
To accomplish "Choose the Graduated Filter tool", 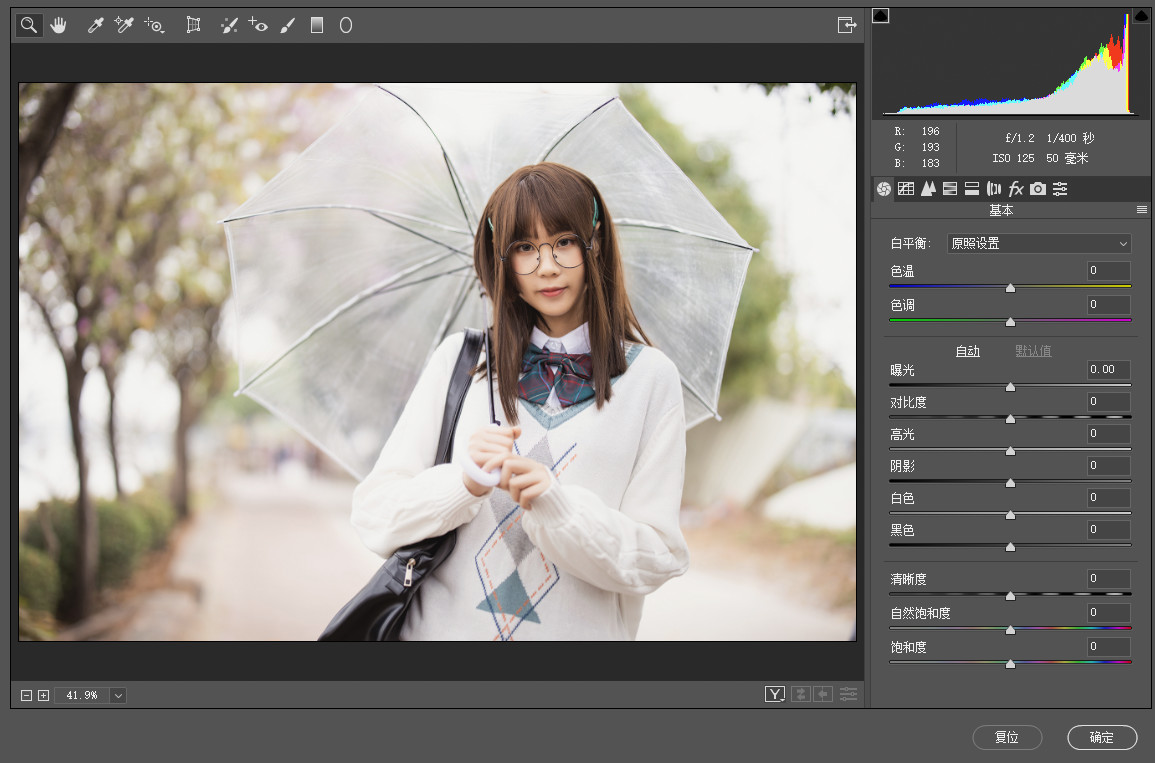I will (317, 26).
